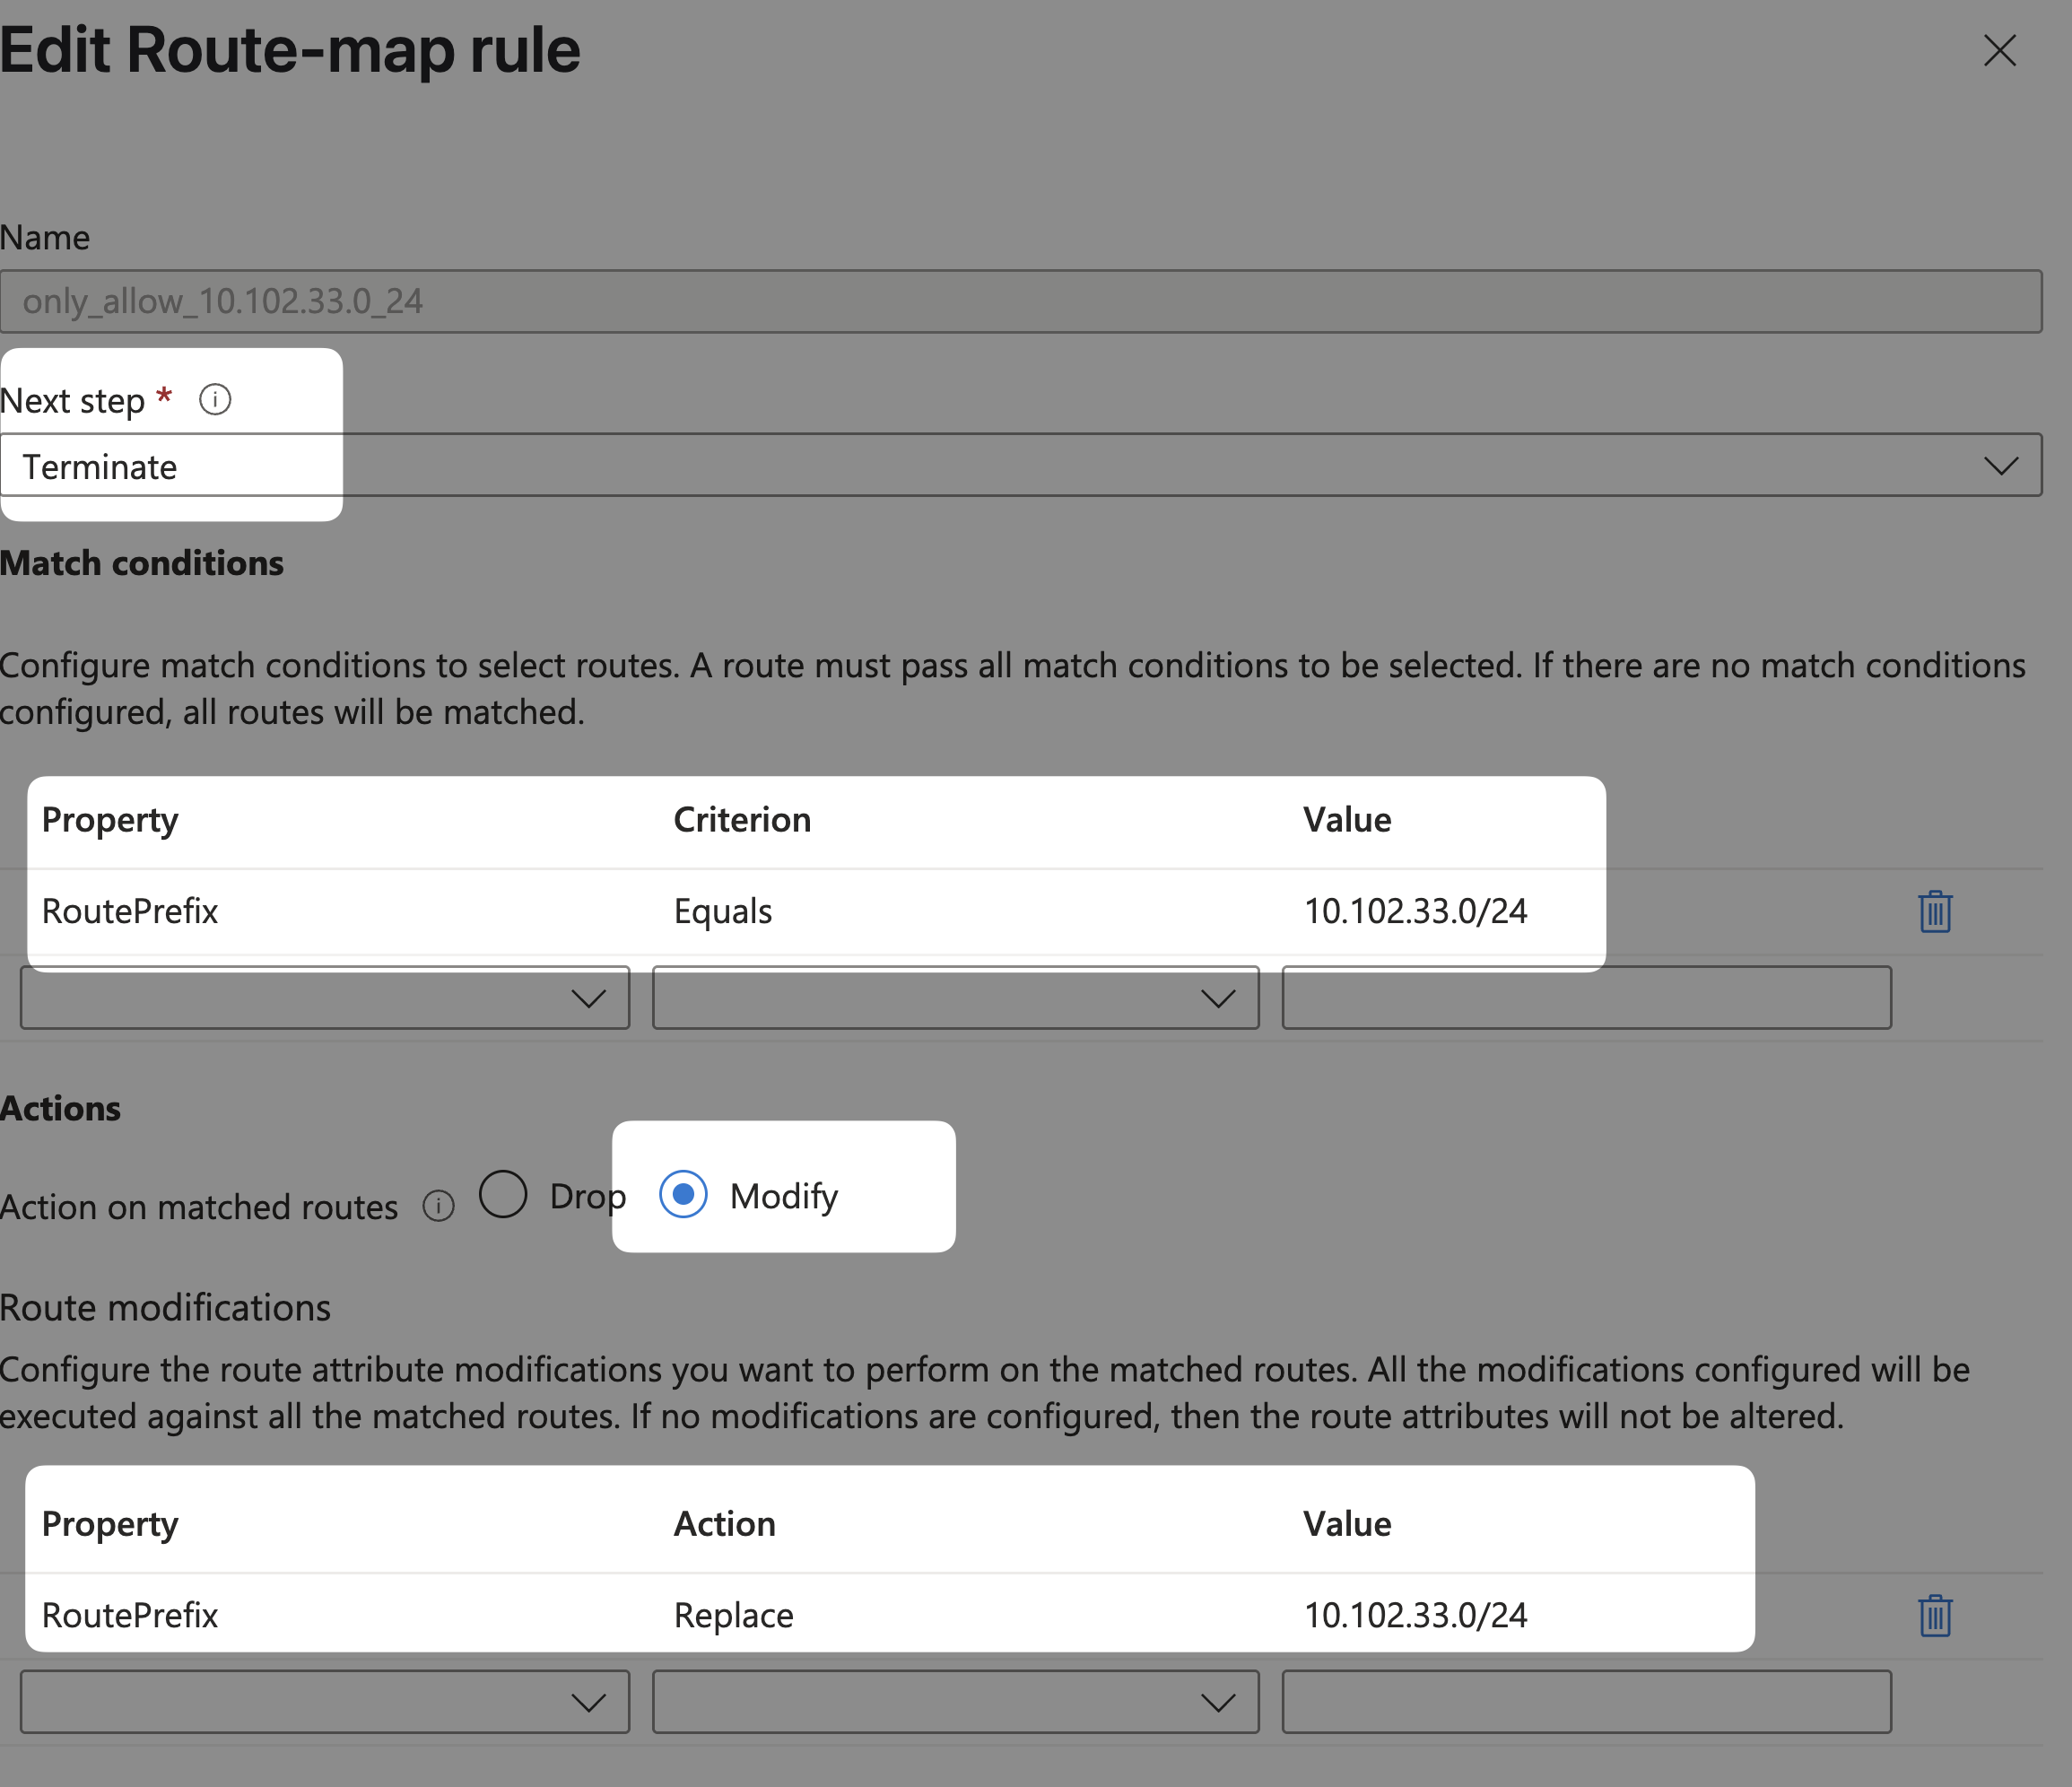Screen dimensions: 2072x1787
Task: Click the Replace action cell
Action: 733,1615
